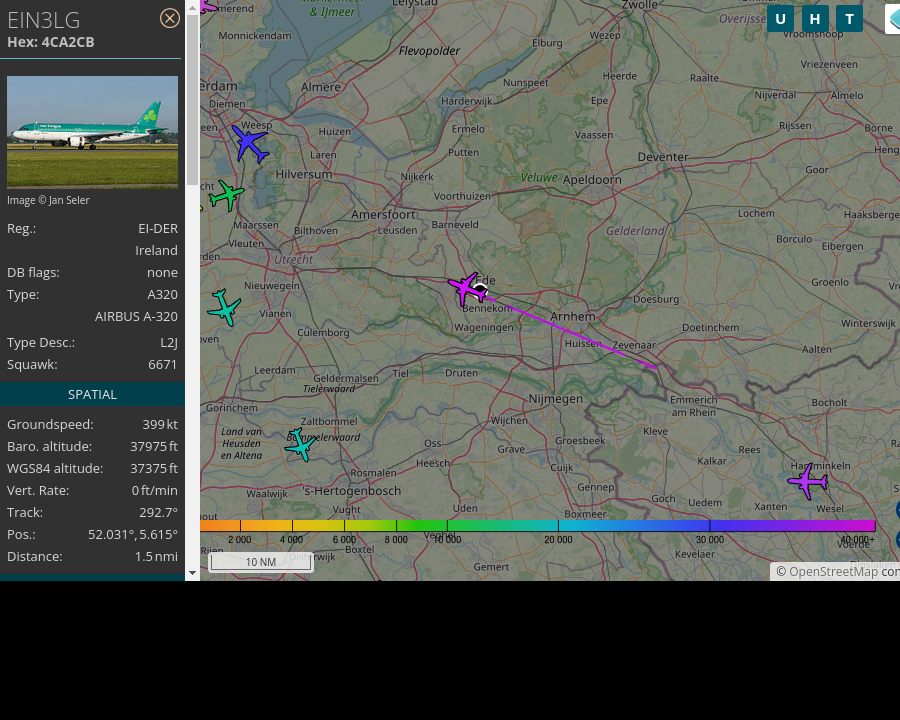
Task: Select the green aircraft near Maarssen
Action: pyautogui.click(x=227, y=195)
